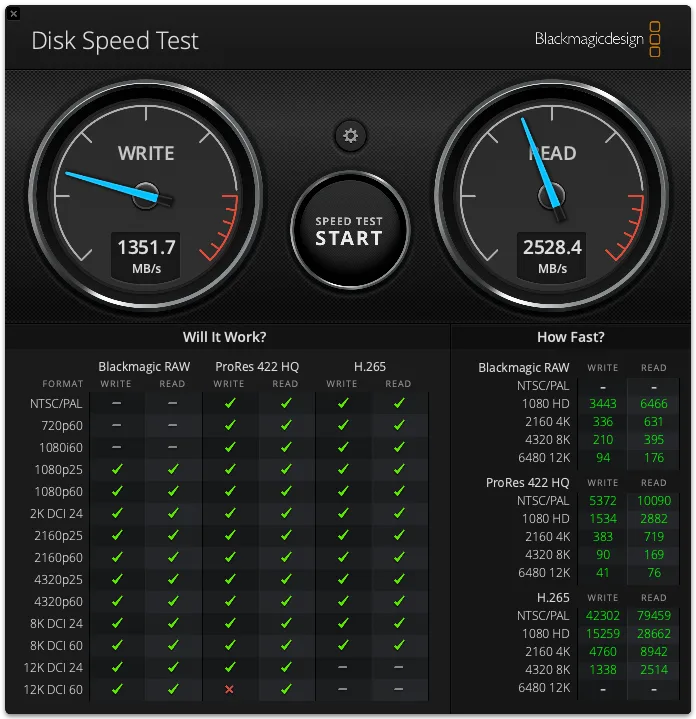Click the 12K DCI 60 ProRes read checkmark
The height and width of the screenshot is (719, 696).
(x=286, y=689)
